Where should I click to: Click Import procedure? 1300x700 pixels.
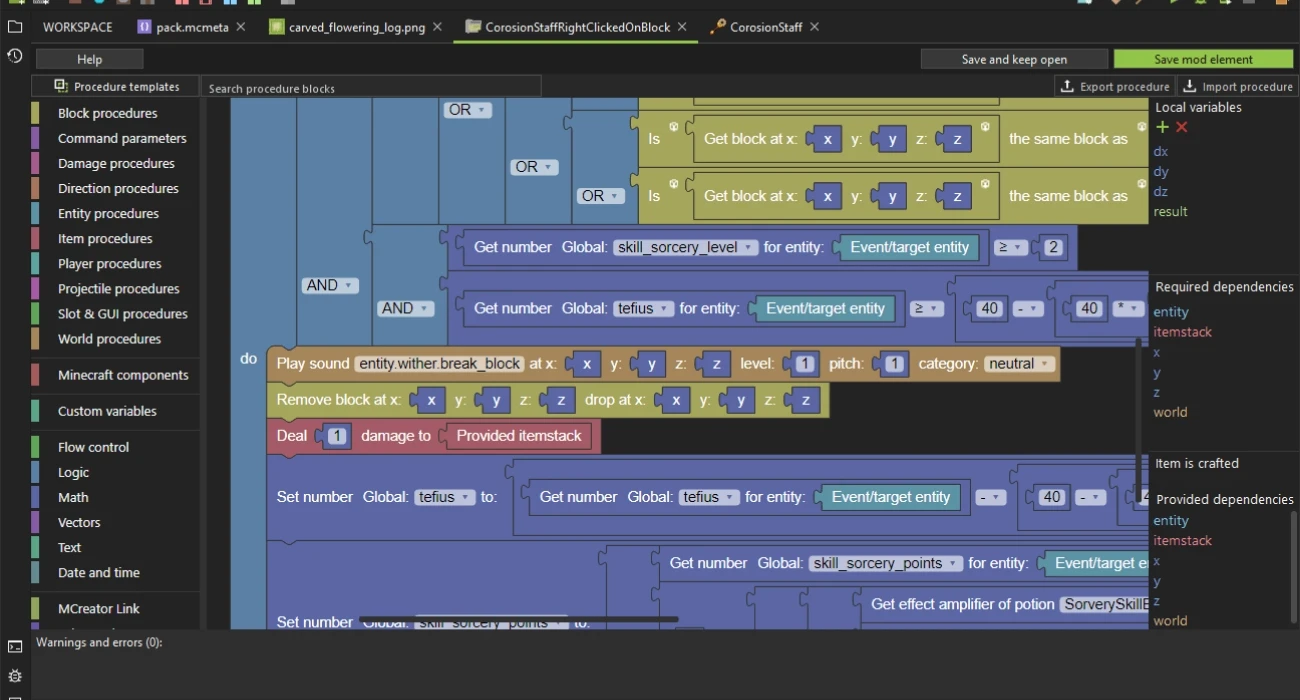1238,86
